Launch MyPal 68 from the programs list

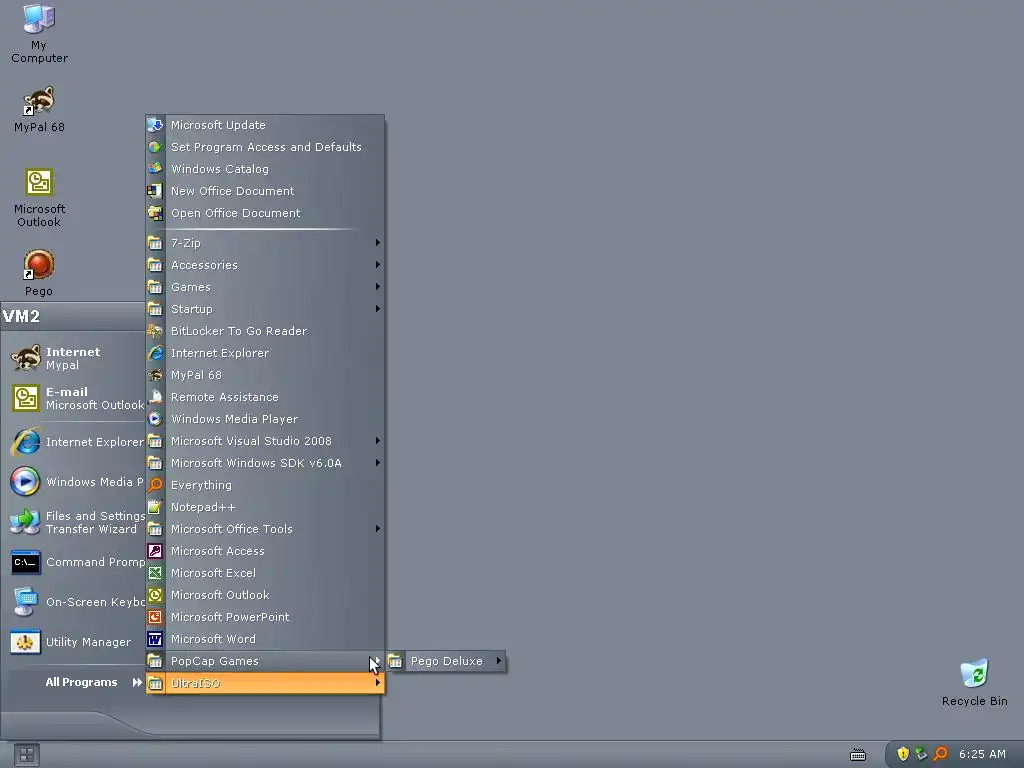point(264,375)
